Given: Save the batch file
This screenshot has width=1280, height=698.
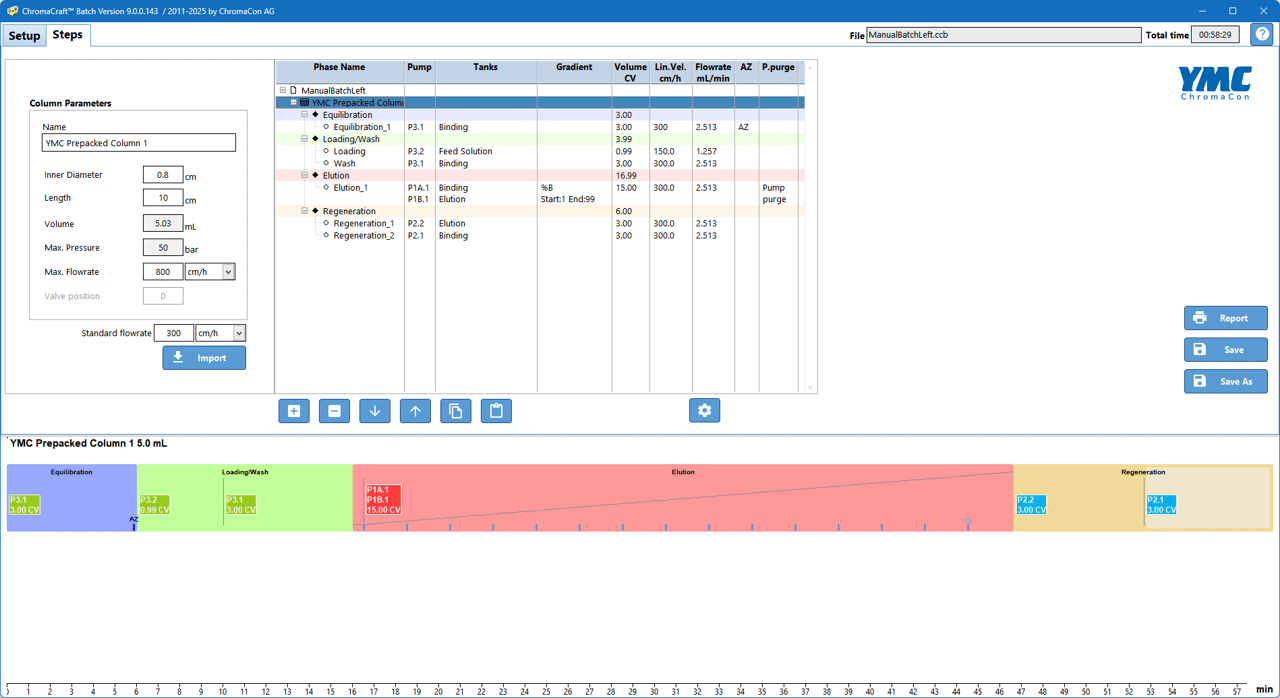Looking at the screenshot, I should 1226,350.
